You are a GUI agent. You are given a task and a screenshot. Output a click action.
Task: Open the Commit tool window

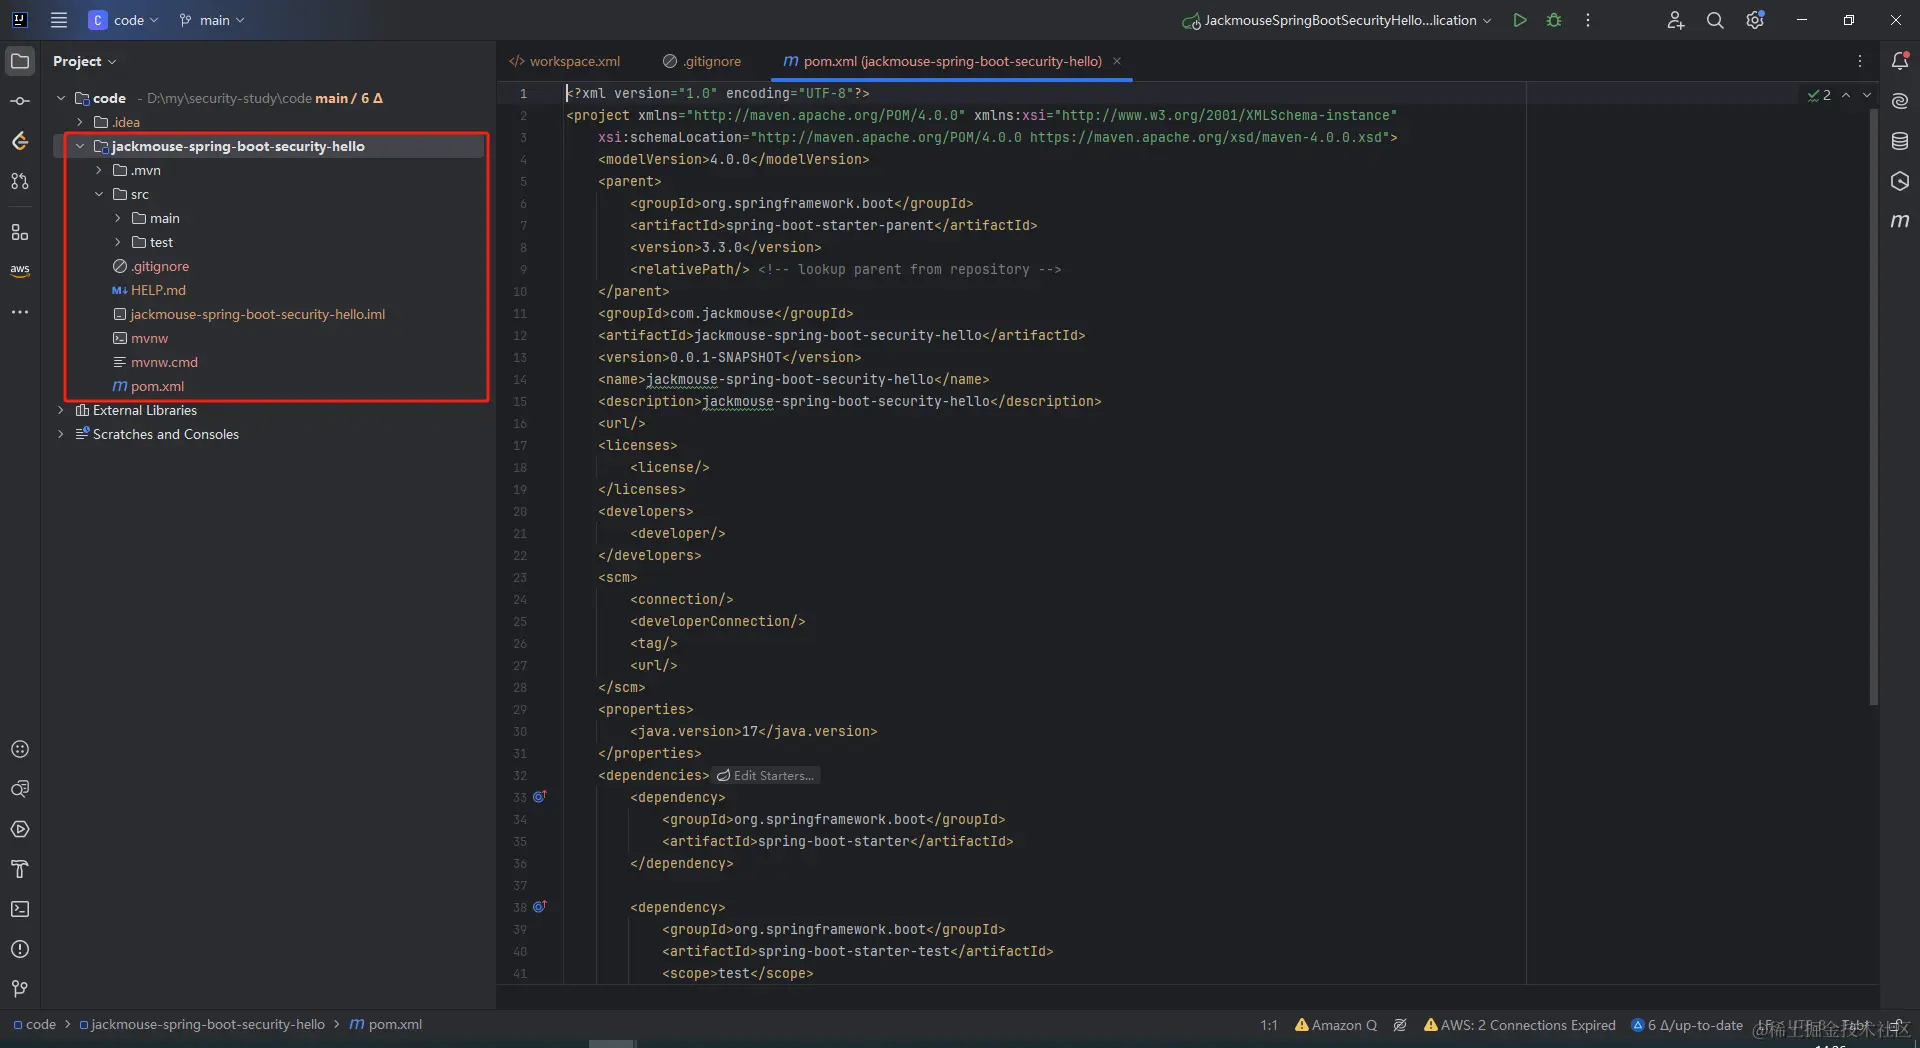click(x=20, y=101)
